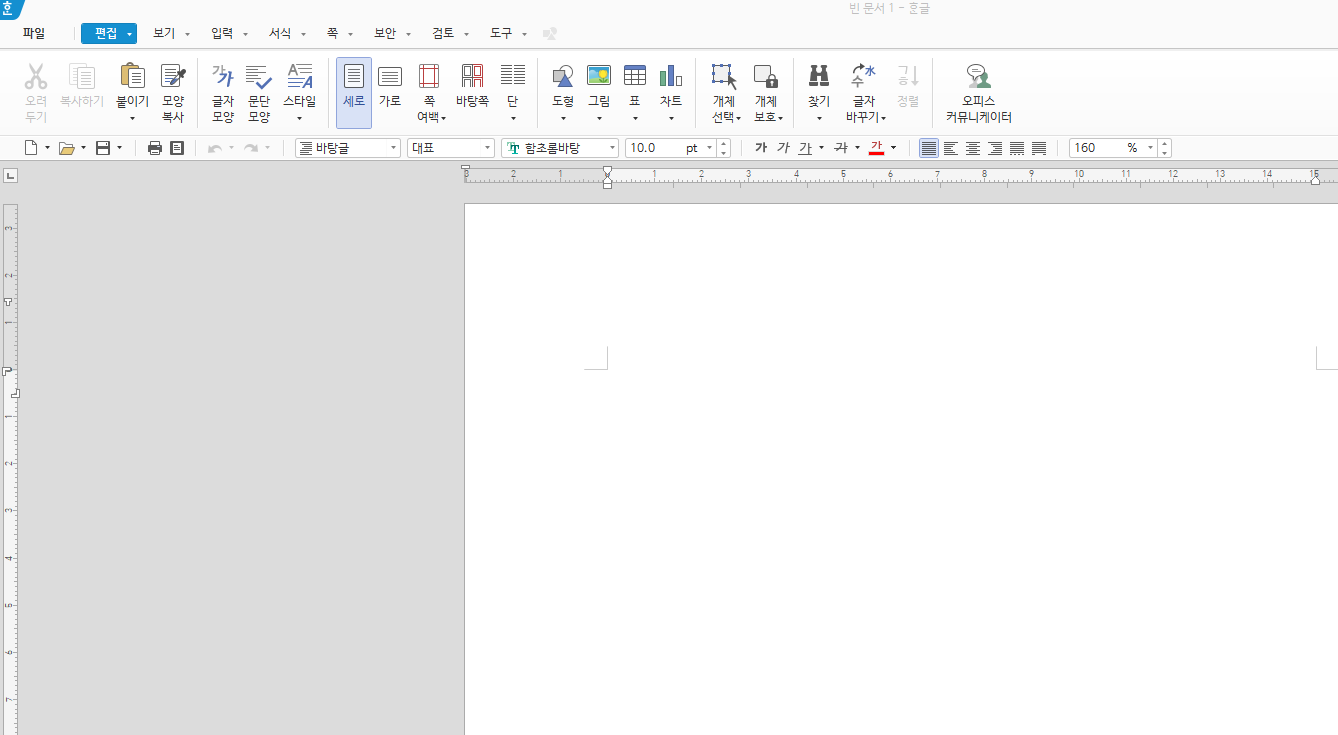Viewport: 1338px width, 735px height.
Task: Apply distributed alignment button
Action: pos(1017,148)
